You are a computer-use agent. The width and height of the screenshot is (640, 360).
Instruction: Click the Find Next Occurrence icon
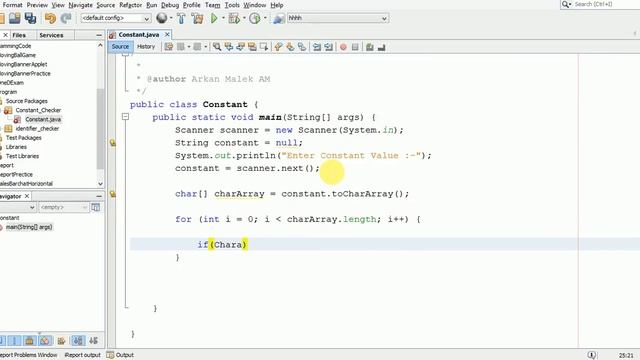tap(240, 47)
